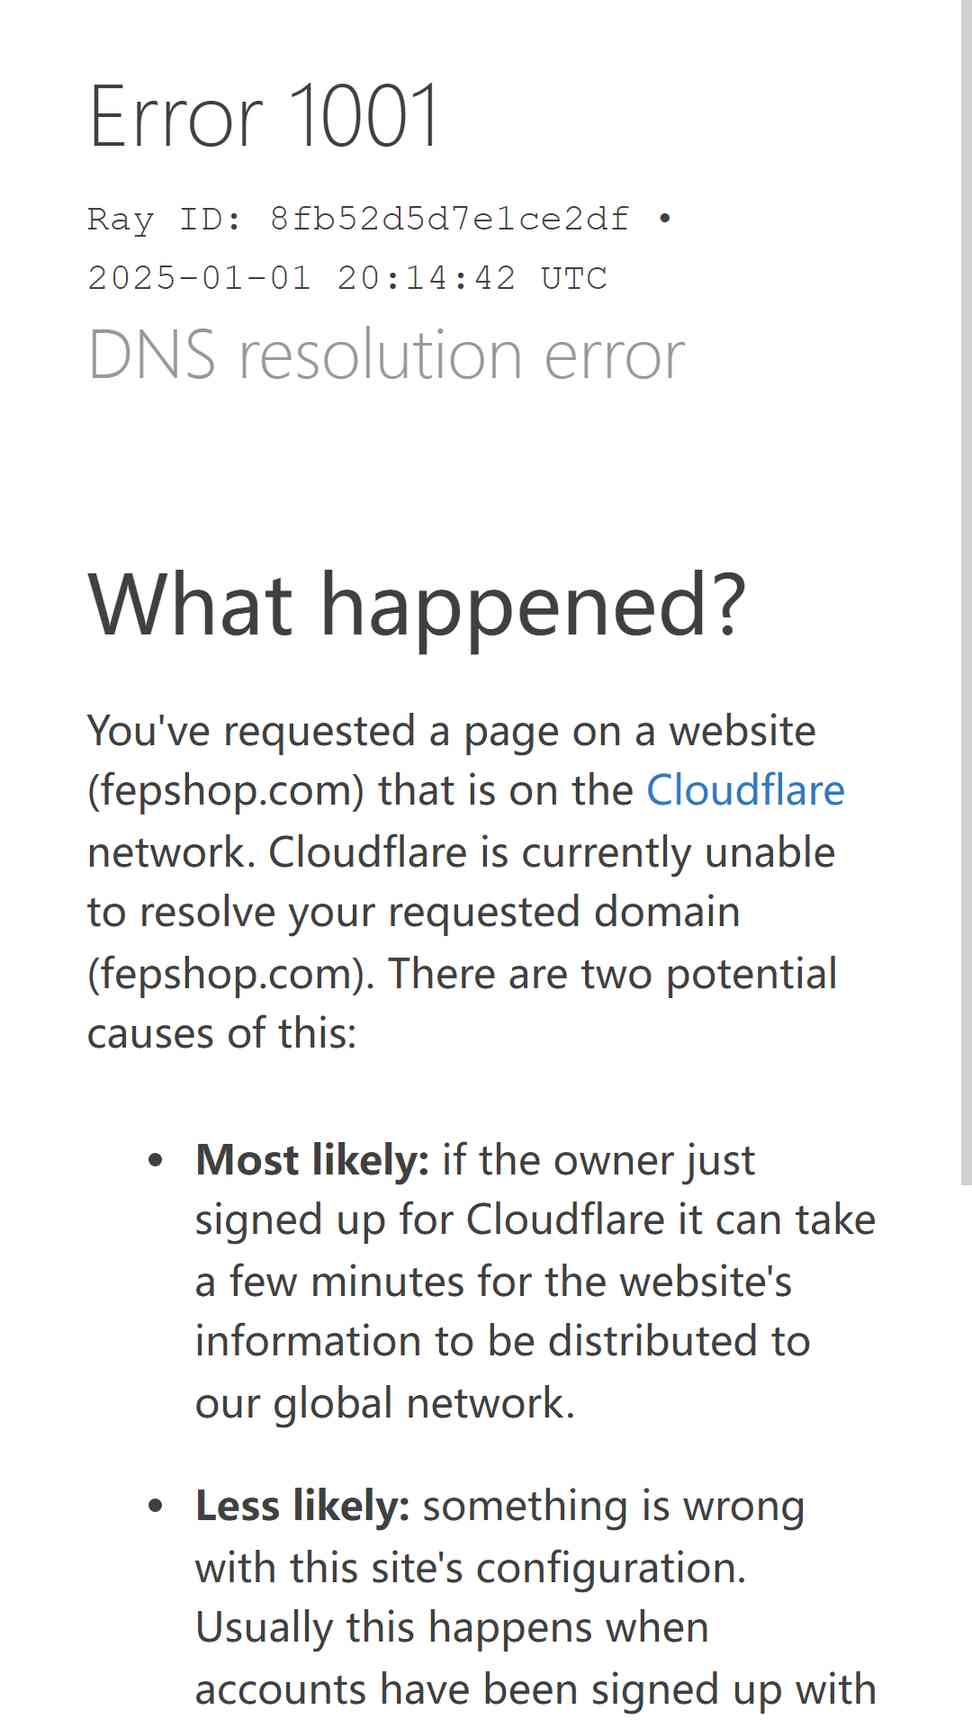Click 'with this site's configuration.' line
972x1728 pixels.
tap(470, 1567)
